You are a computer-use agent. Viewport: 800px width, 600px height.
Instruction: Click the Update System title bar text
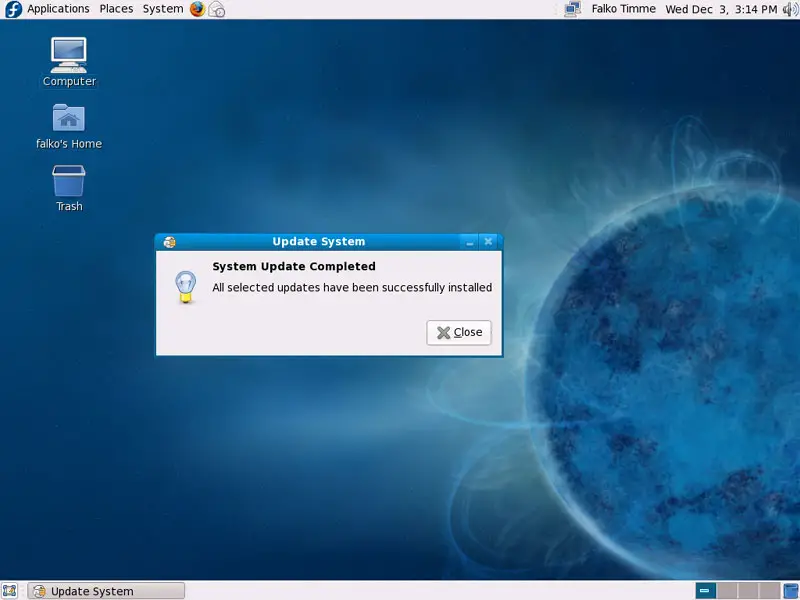(318, 241)
